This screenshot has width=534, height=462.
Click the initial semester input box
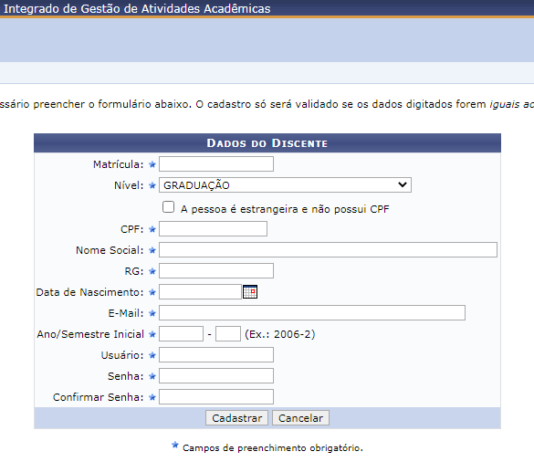228,334
